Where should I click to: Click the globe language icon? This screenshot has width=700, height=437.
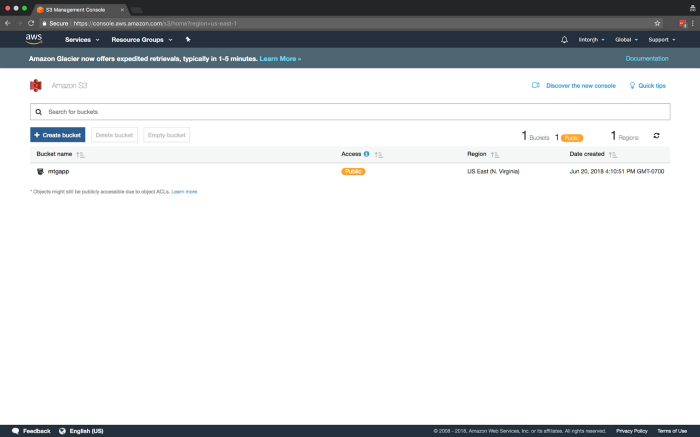[62, 431]
